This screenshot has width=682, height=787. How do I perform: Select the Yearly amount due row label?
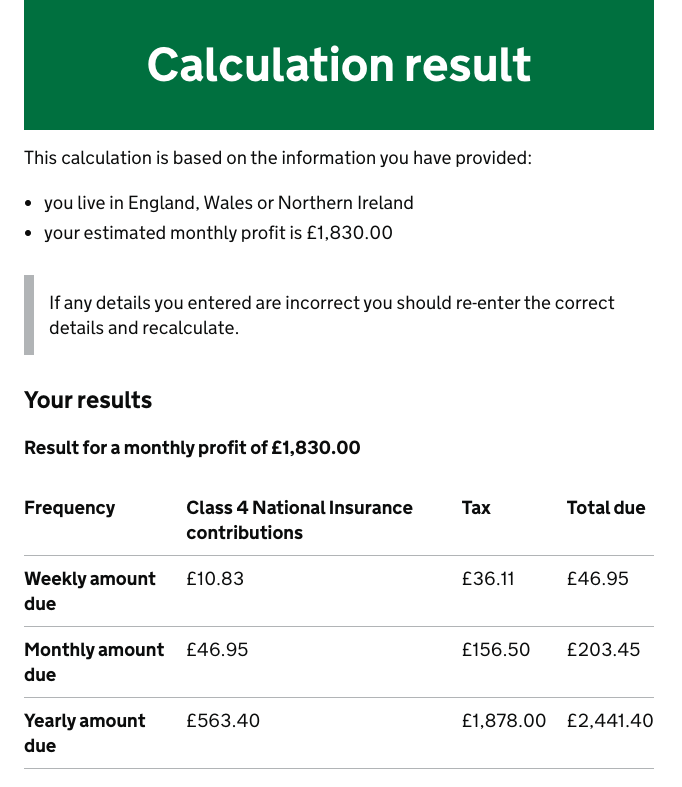[84, 733]
